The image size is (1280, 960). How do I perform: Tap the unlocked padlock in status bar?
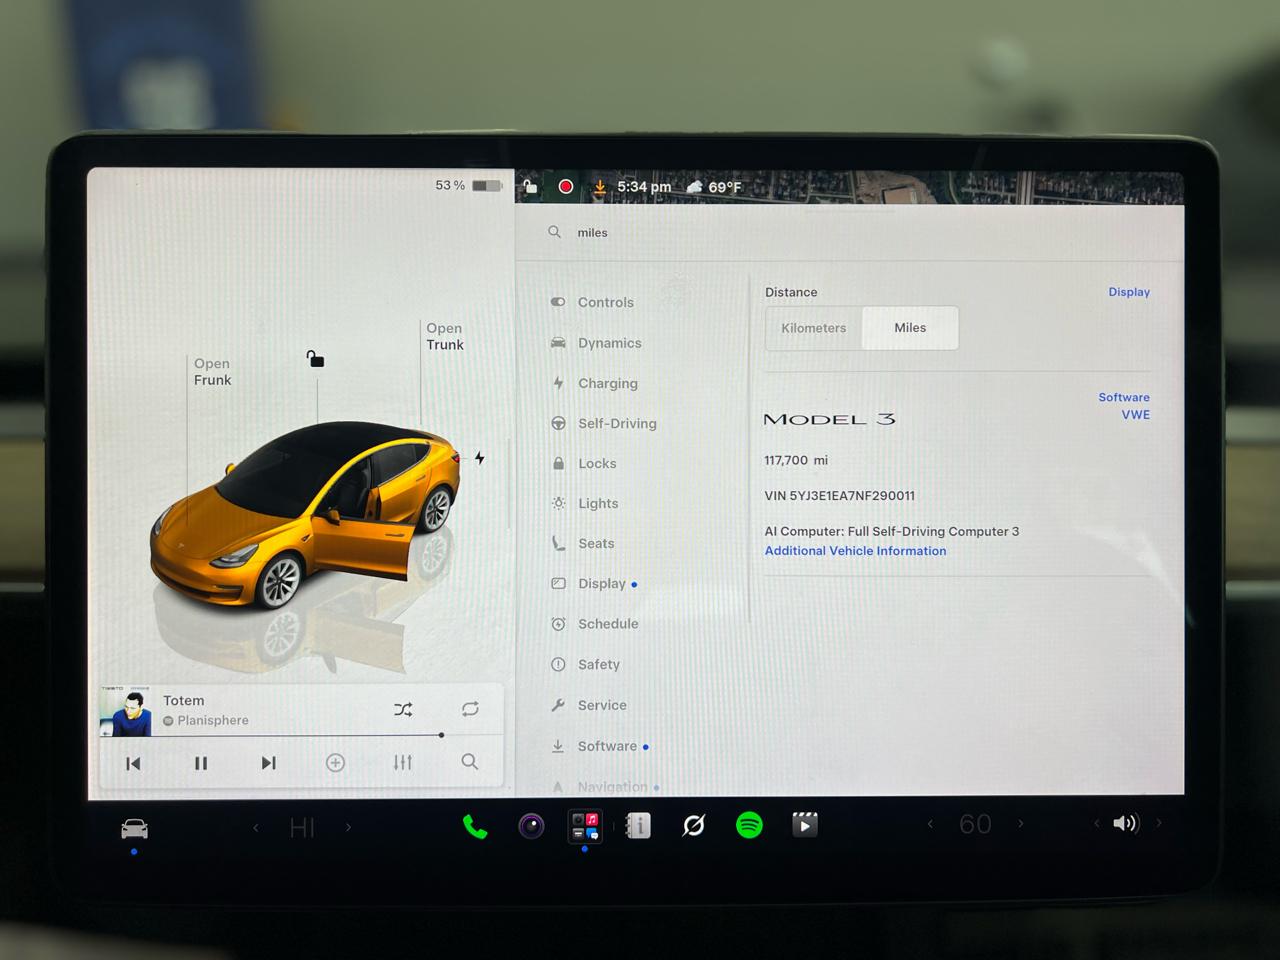pos(531,185)
